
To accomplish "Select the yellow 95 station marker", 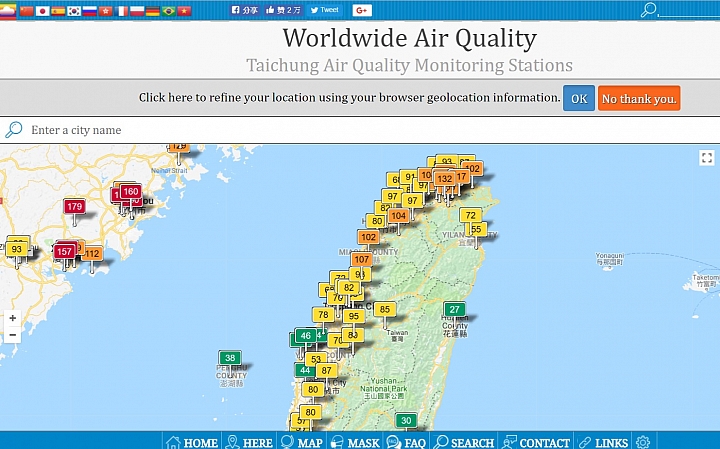I will click(x=354, y=316).
